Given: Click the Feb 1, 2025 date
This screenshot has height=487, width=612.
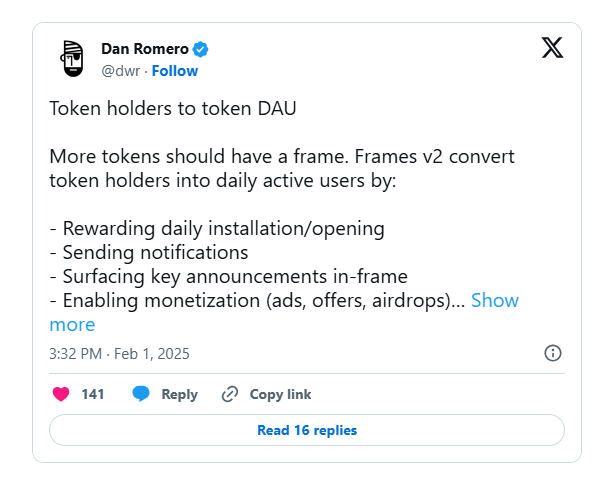Looking at the screenshot, I should 150,354.
